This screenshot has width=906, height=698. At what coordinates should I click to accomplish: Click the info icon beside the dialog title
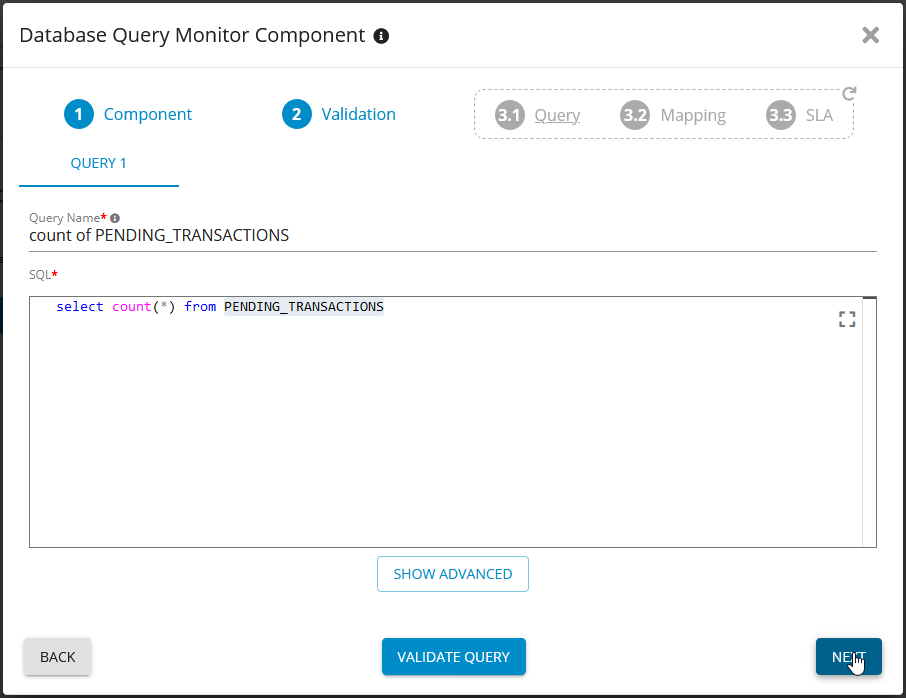pos(381,36)
